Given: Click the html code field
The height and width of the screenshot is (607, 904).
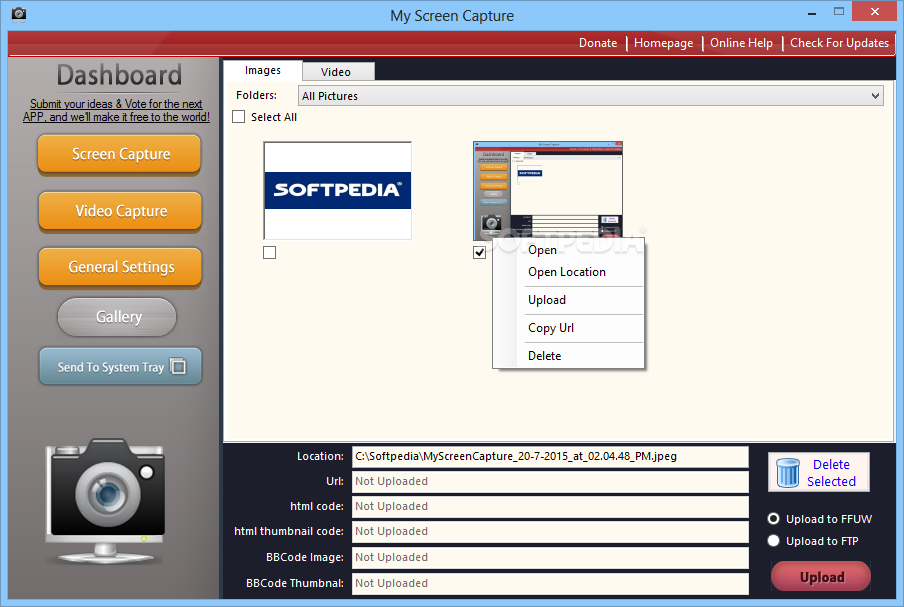Looking at the screenshot, I should tap(550, 507).
